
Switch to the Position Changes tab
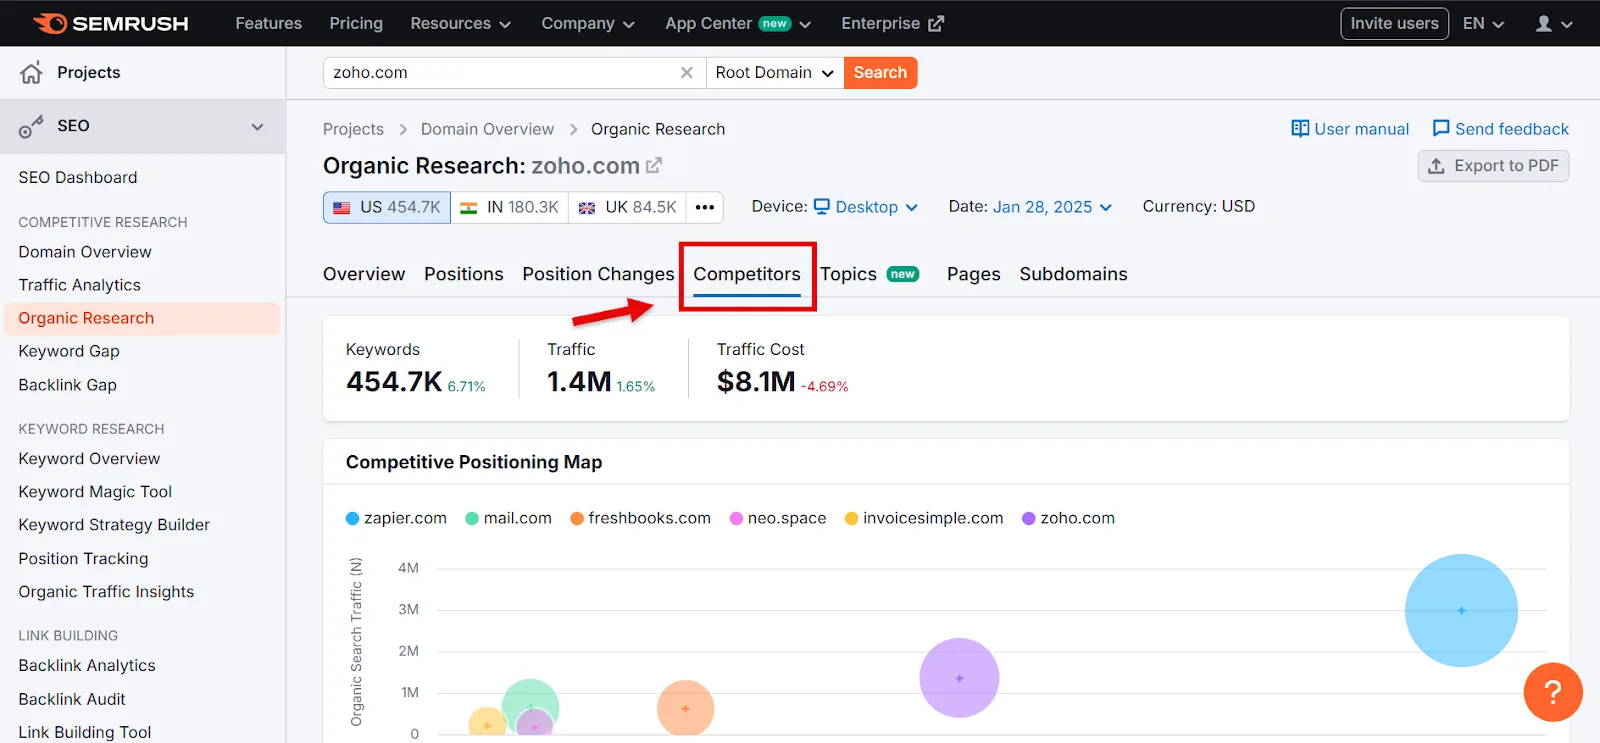(x=598, y=274)
